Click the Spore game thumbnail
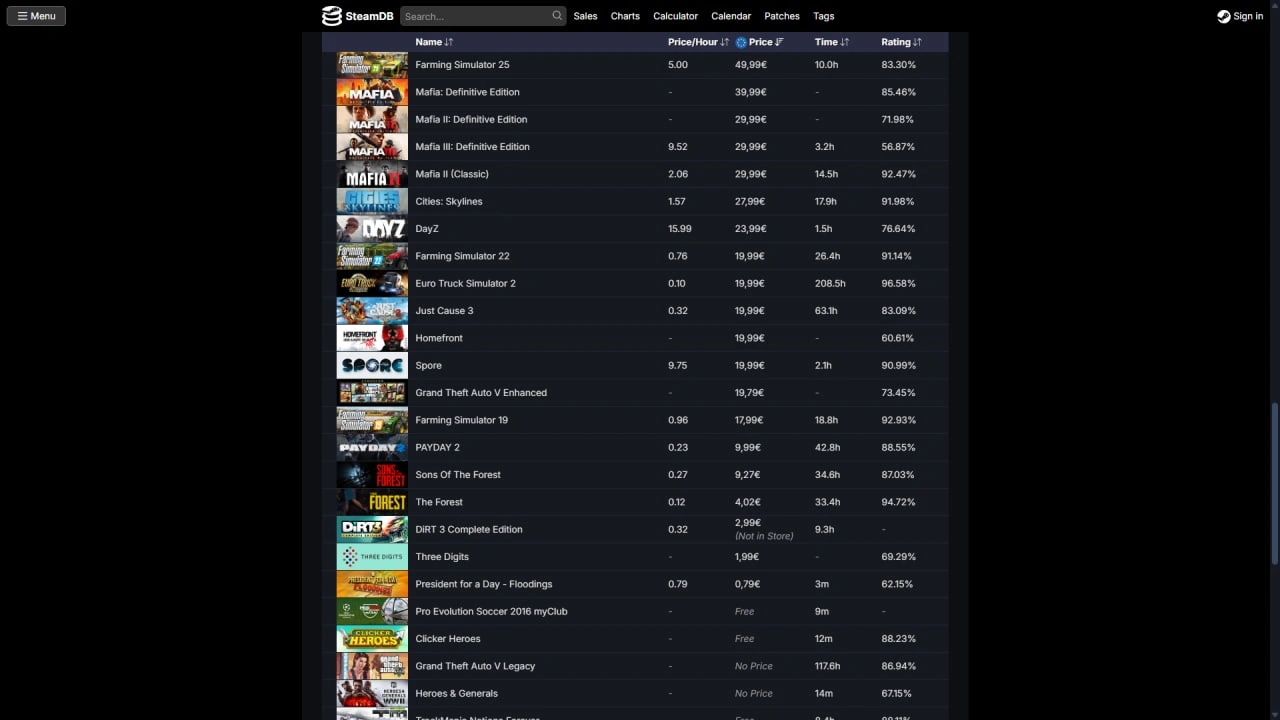Image resolution: width=1280 pixels, height=720 pixels. [x=372, y=365]
